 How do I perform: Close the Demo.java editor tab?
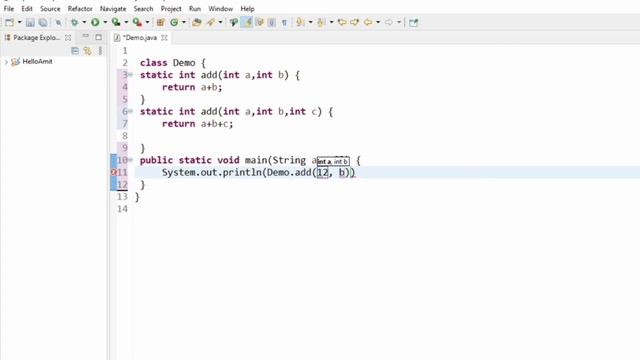click(x=164, y=38)
